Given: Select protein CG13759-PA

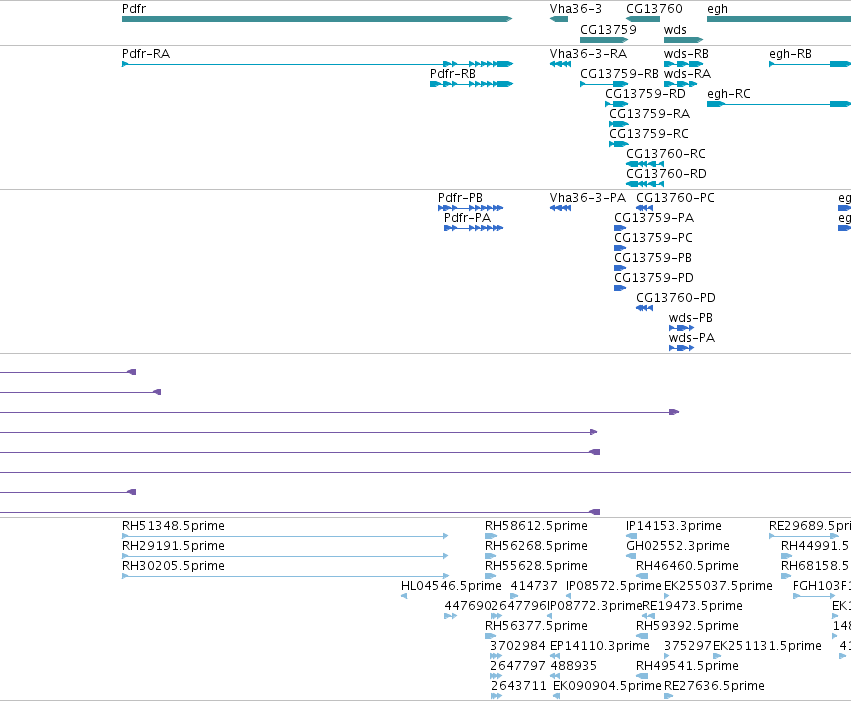Looking at the screenshot, I should tap(620, 228).
